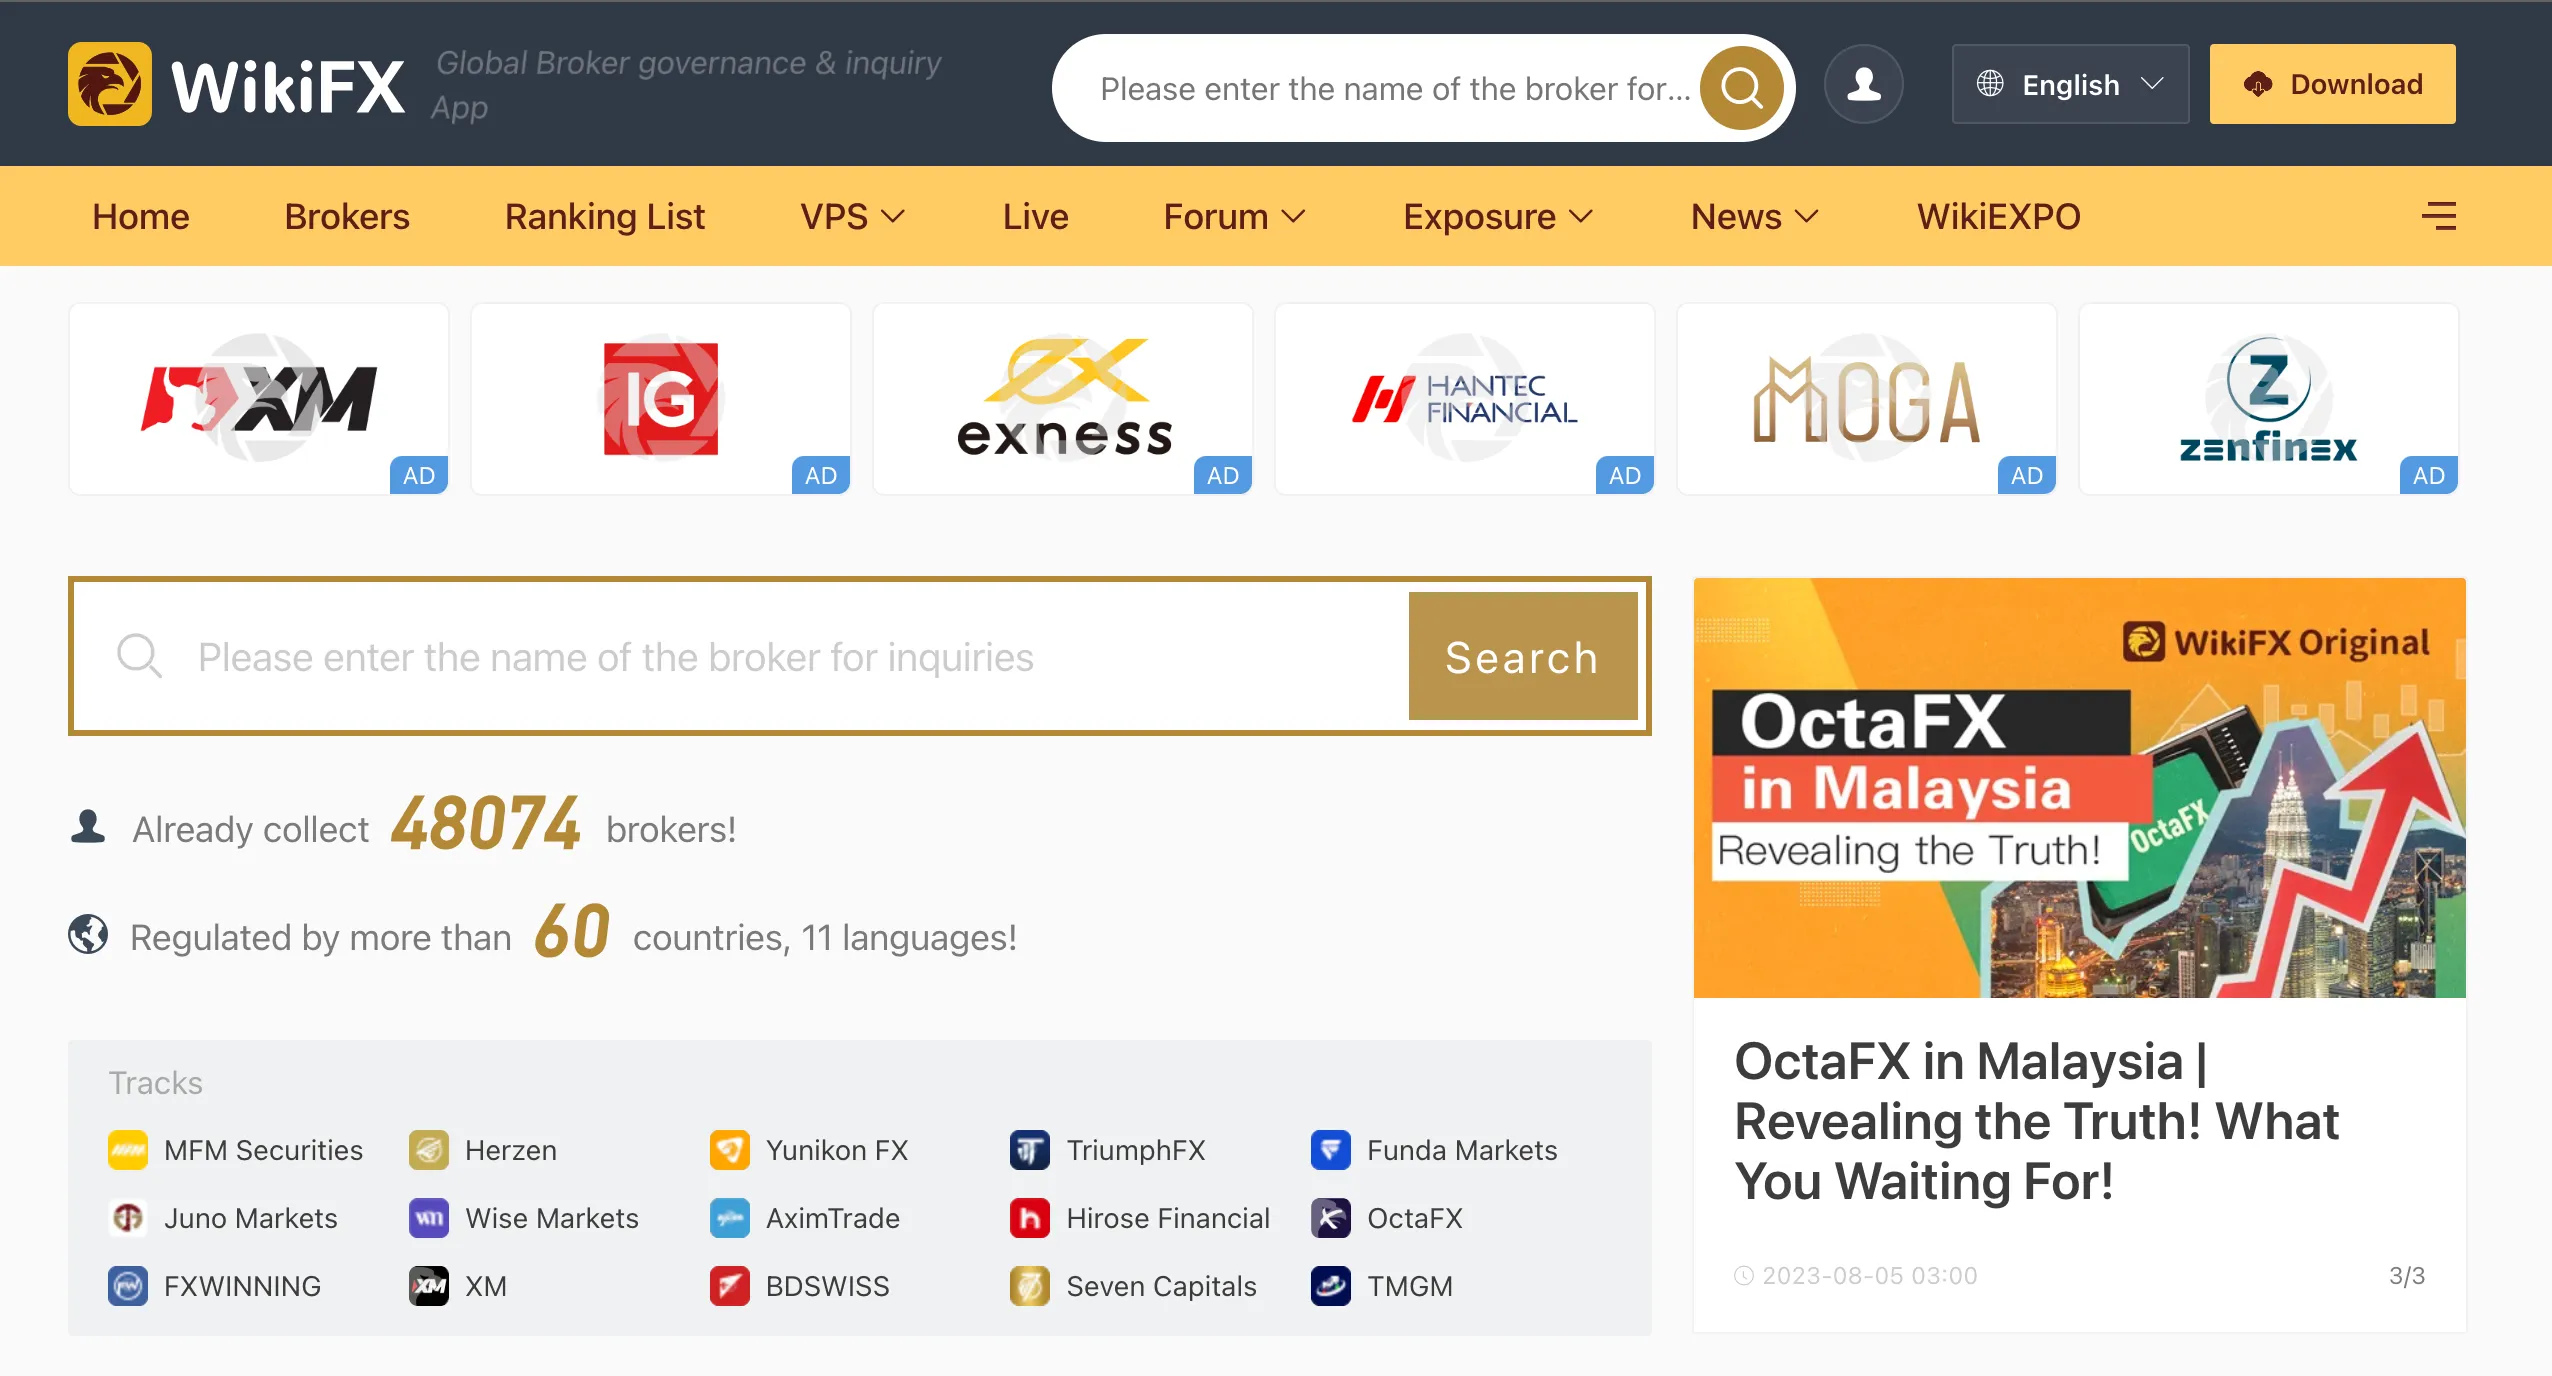Click the Yunikon FX broker icon
The image size is (2552, 1376).
(730, 1150)
